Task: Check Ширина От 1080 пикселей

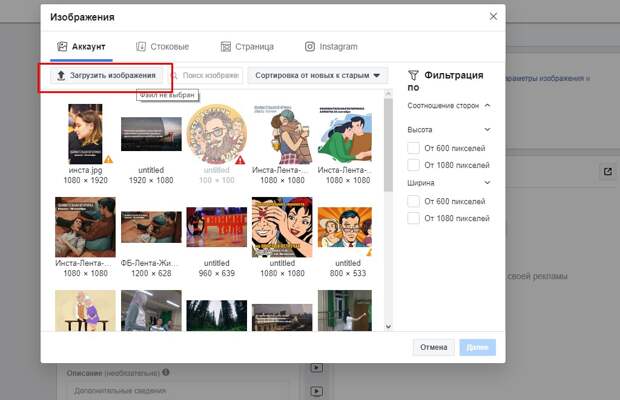Action: pyautogui.click(x=413, y=218)
